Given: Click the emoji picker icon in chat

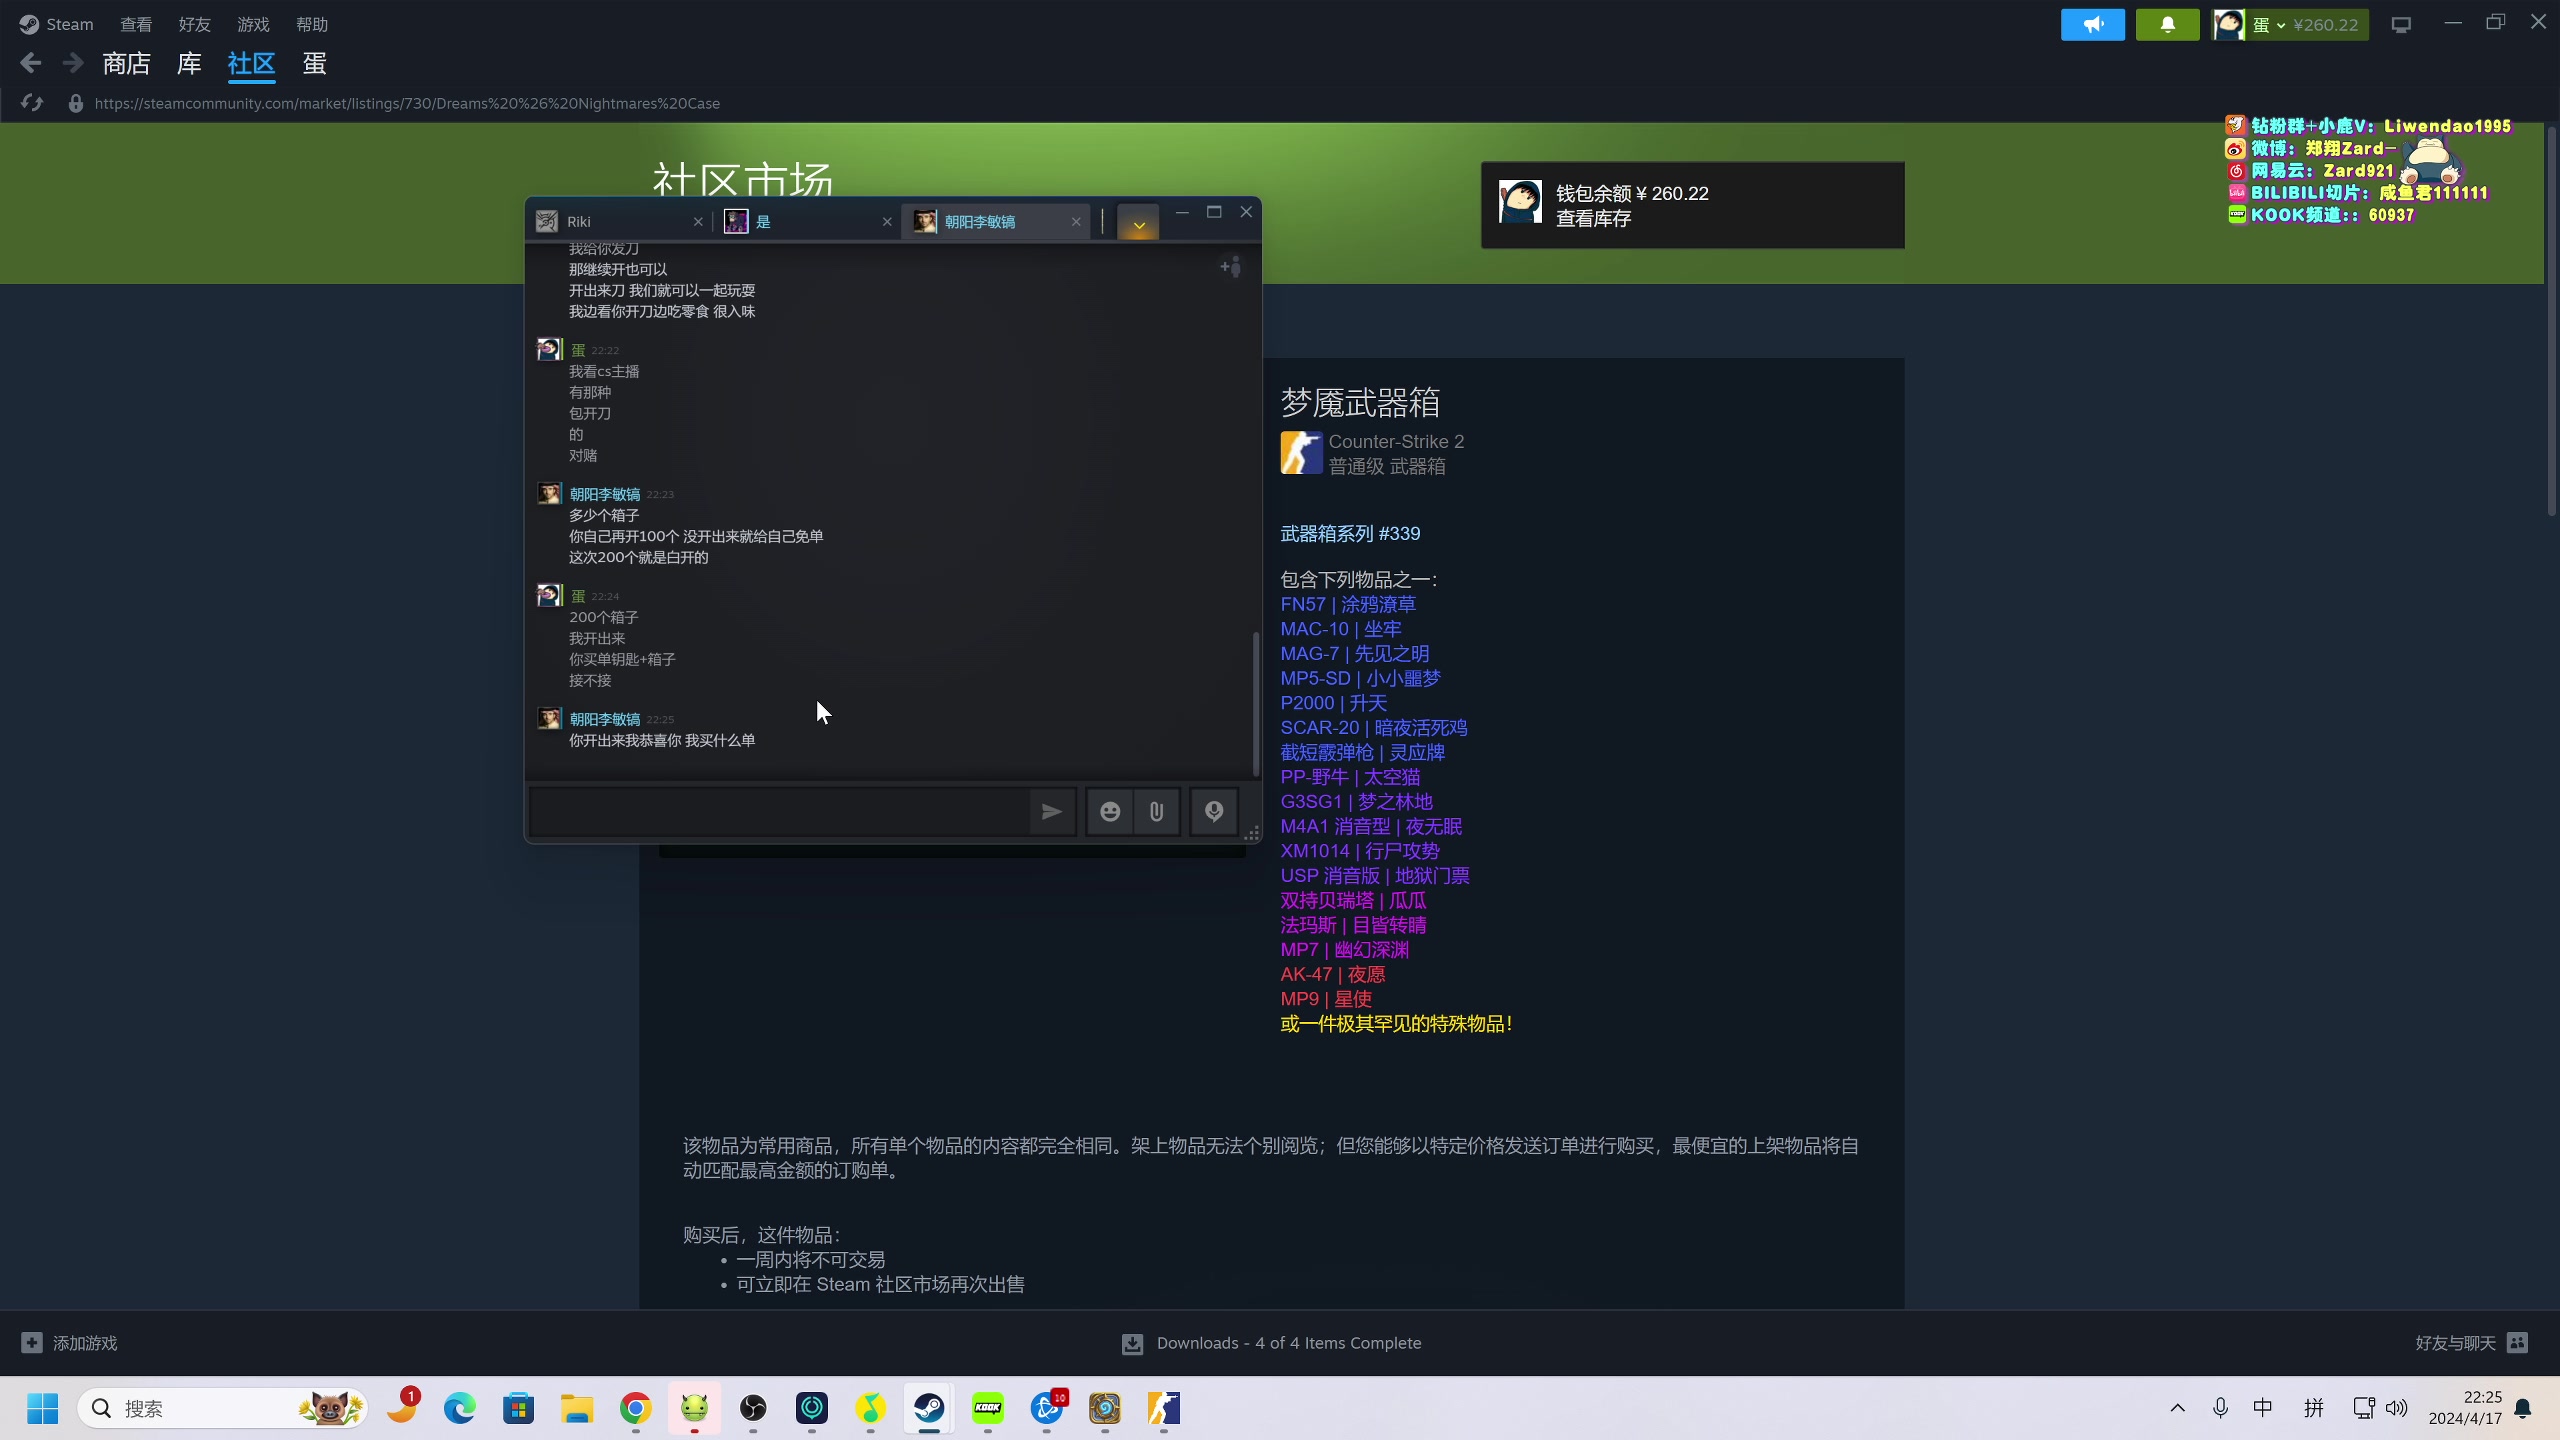Looking at the screenshot, I should 1109,812.
